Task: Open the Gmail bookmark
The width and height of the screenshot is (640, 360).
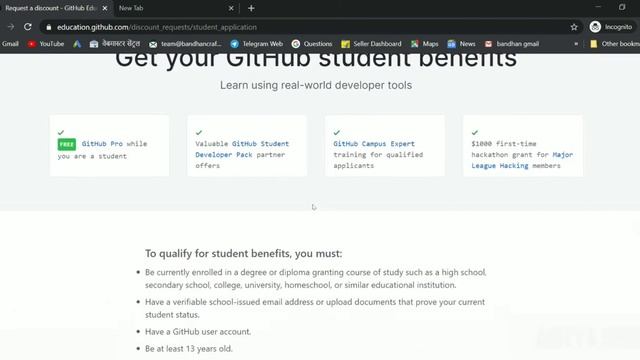Action: (10, 44)
